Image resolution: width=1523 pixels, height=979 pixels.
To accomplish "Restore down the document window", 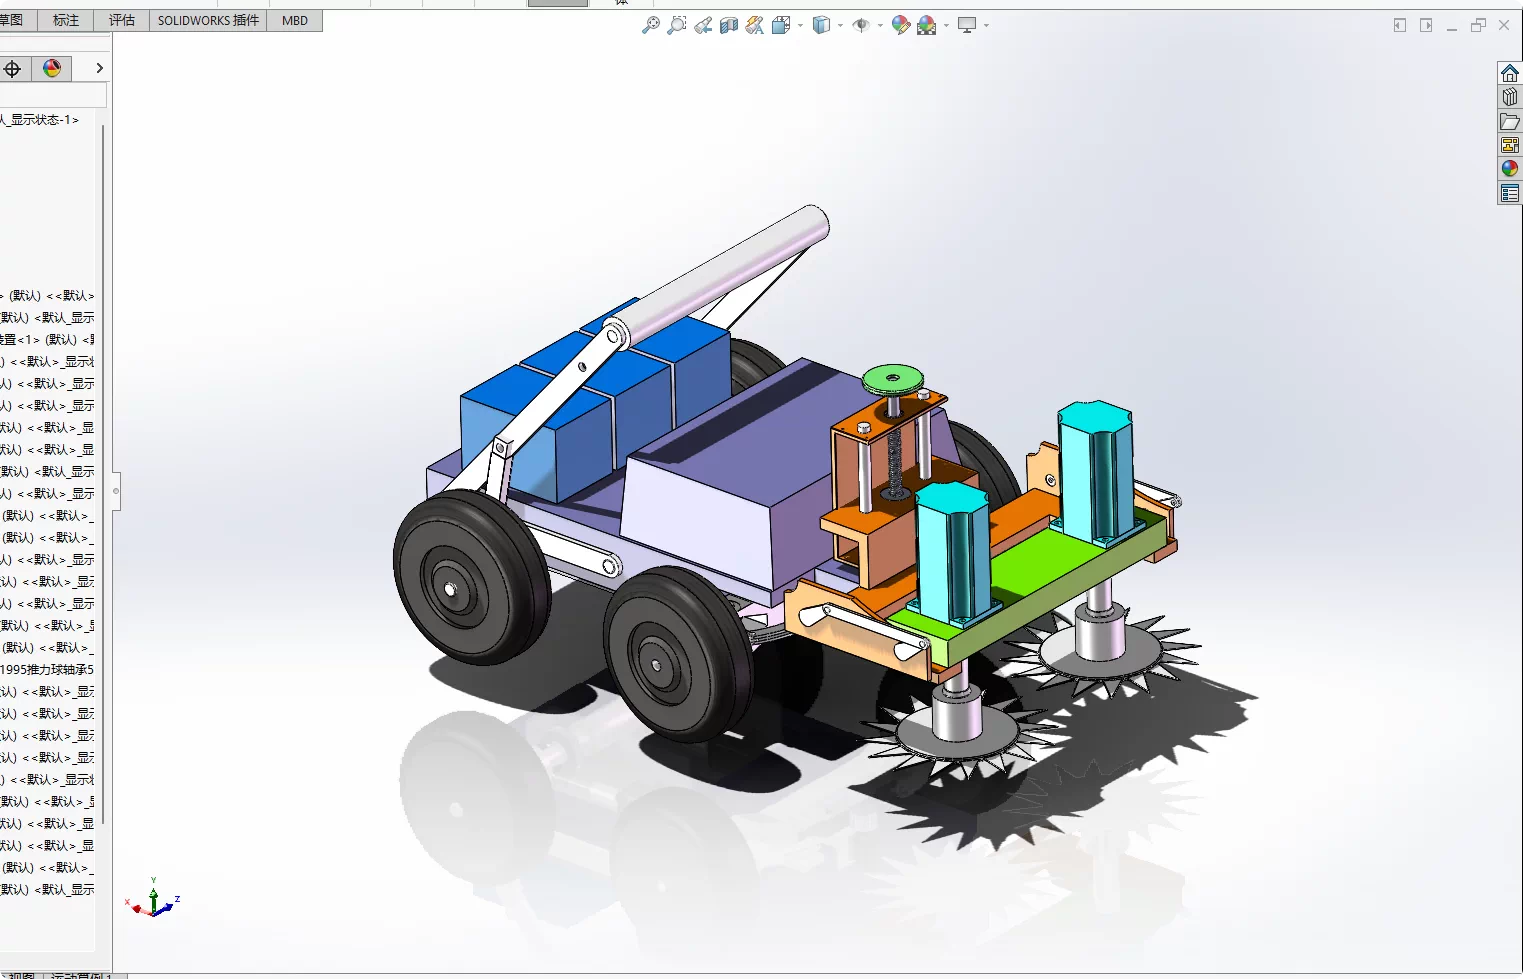I will coord(1478,25).
